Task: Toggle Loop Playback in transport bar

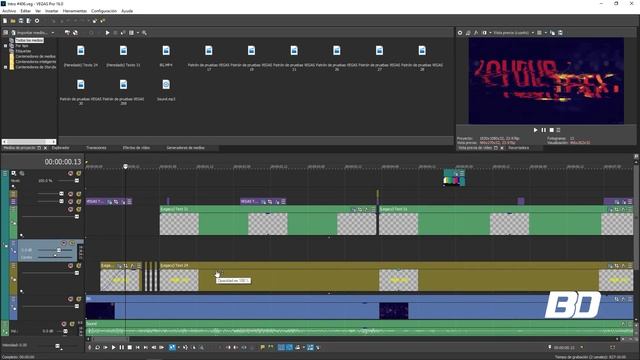Action: (98, 347)
